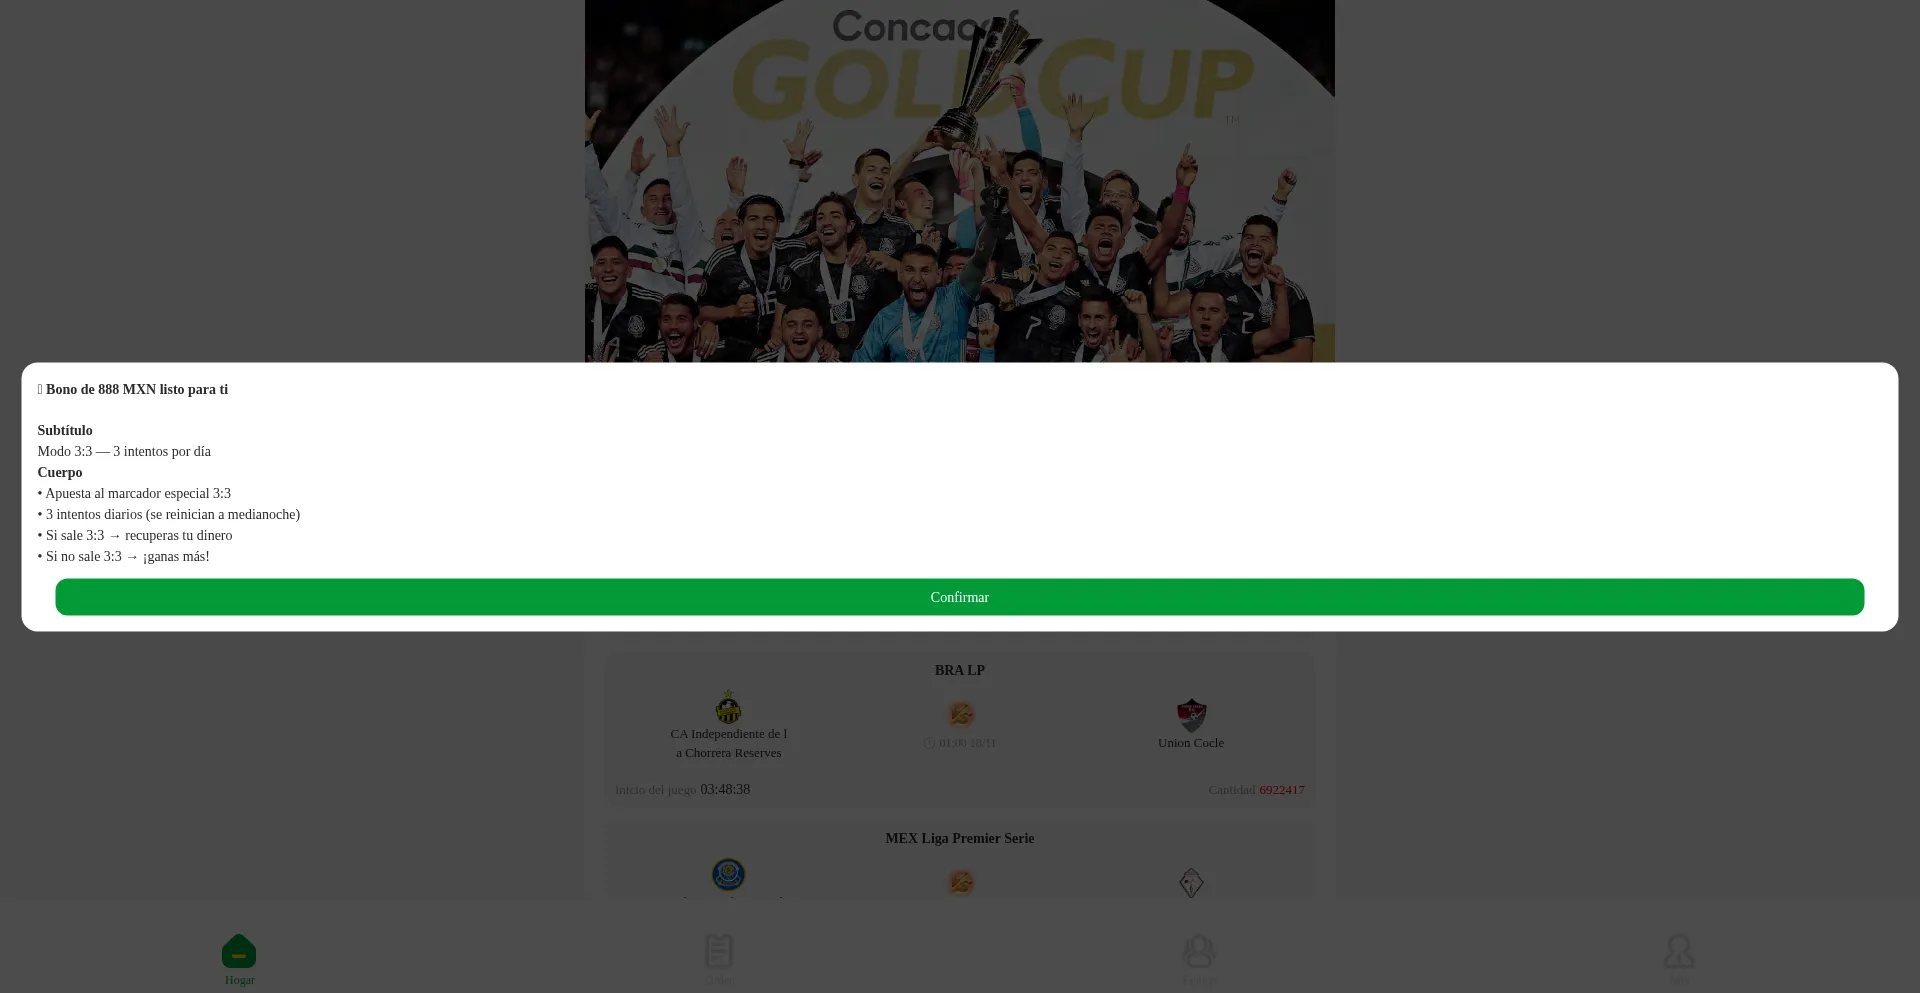Viewport: 1920px width, 993px height.
Task: Click the VS badge in MEX Liga match
Action: tap(960, 882)
